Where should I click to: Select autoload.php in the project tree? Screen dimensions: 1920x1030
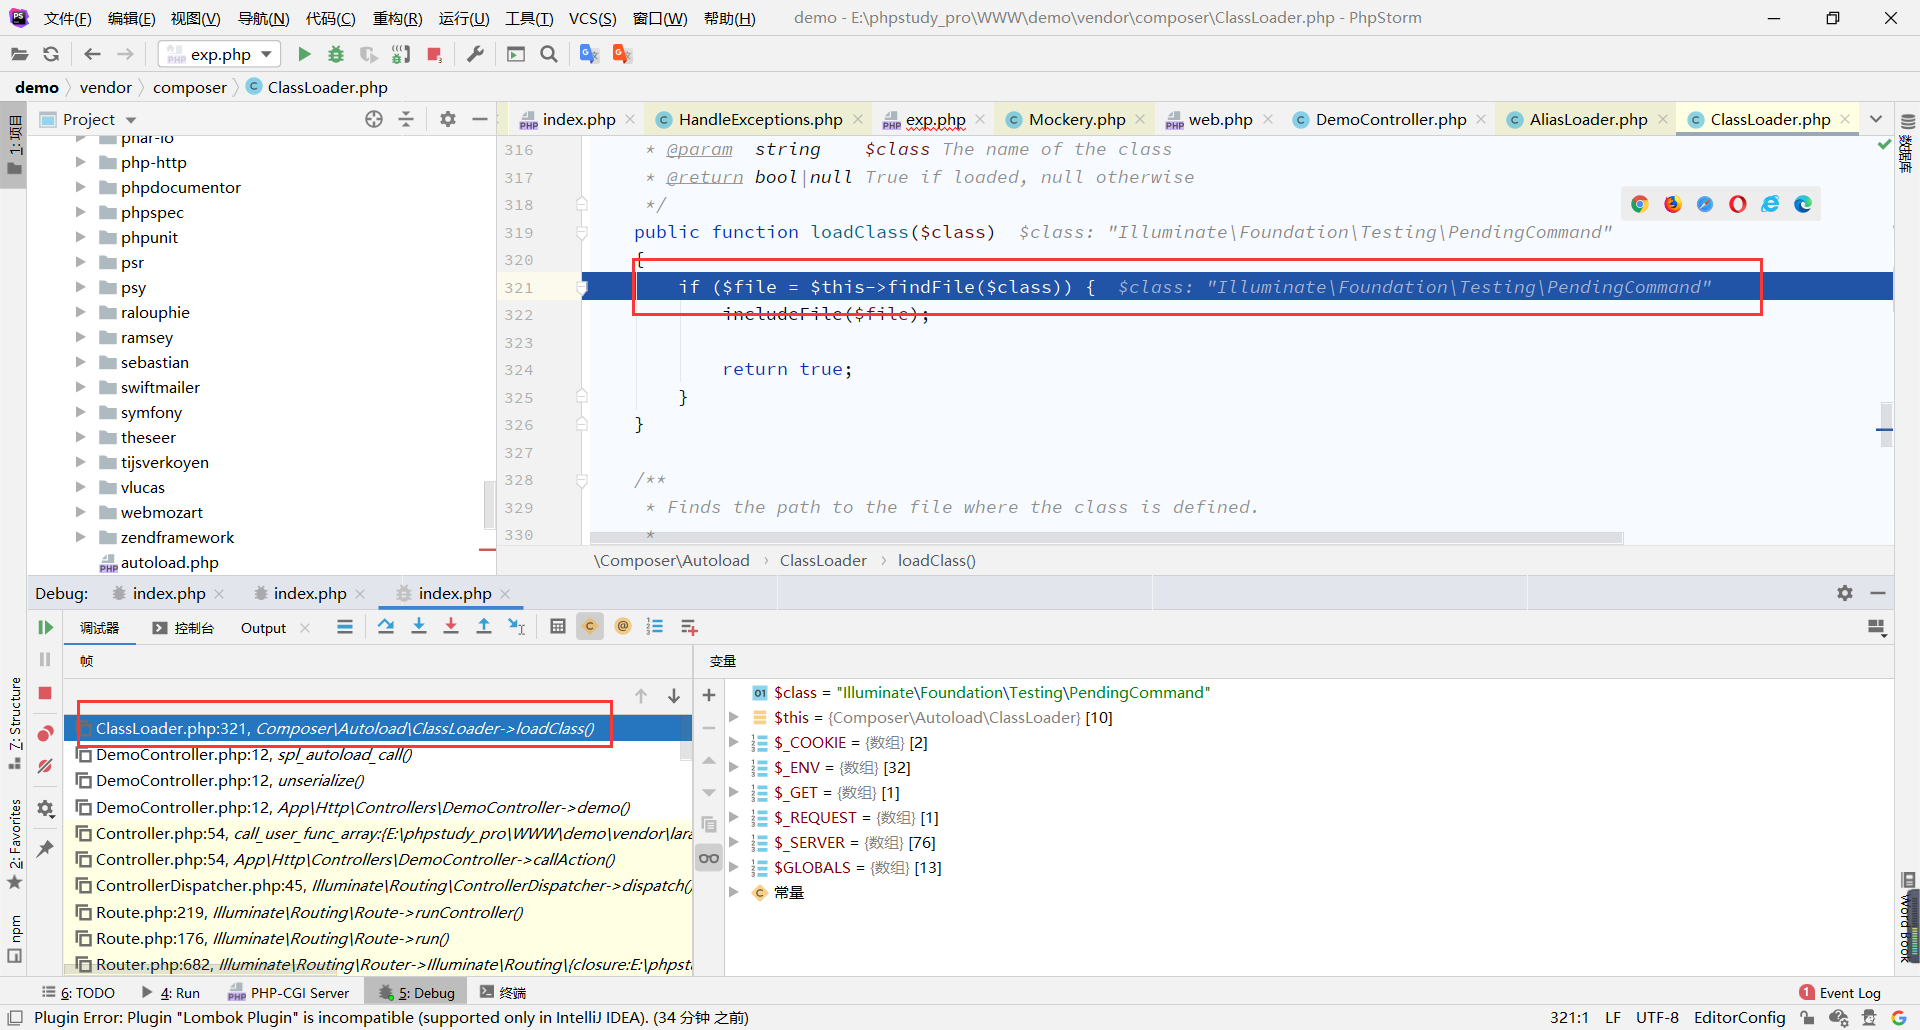[169, 563]
